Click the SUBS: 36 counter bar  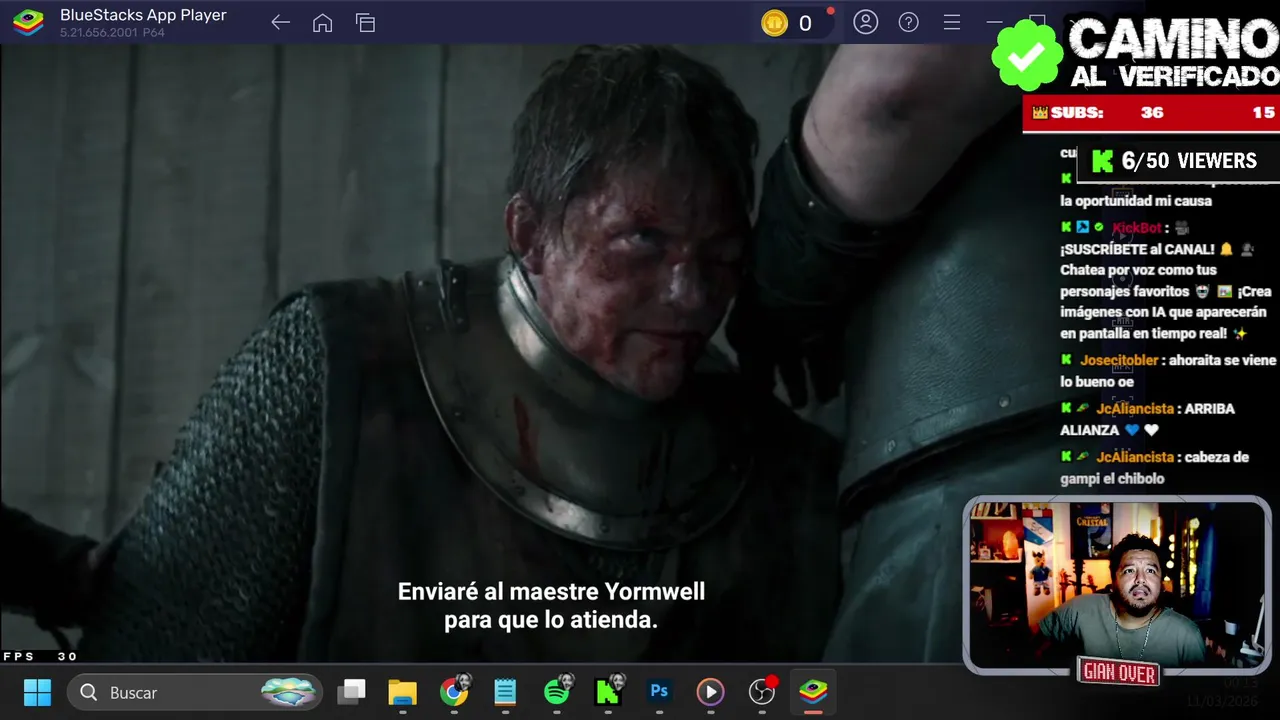(x=1151, y=113)
